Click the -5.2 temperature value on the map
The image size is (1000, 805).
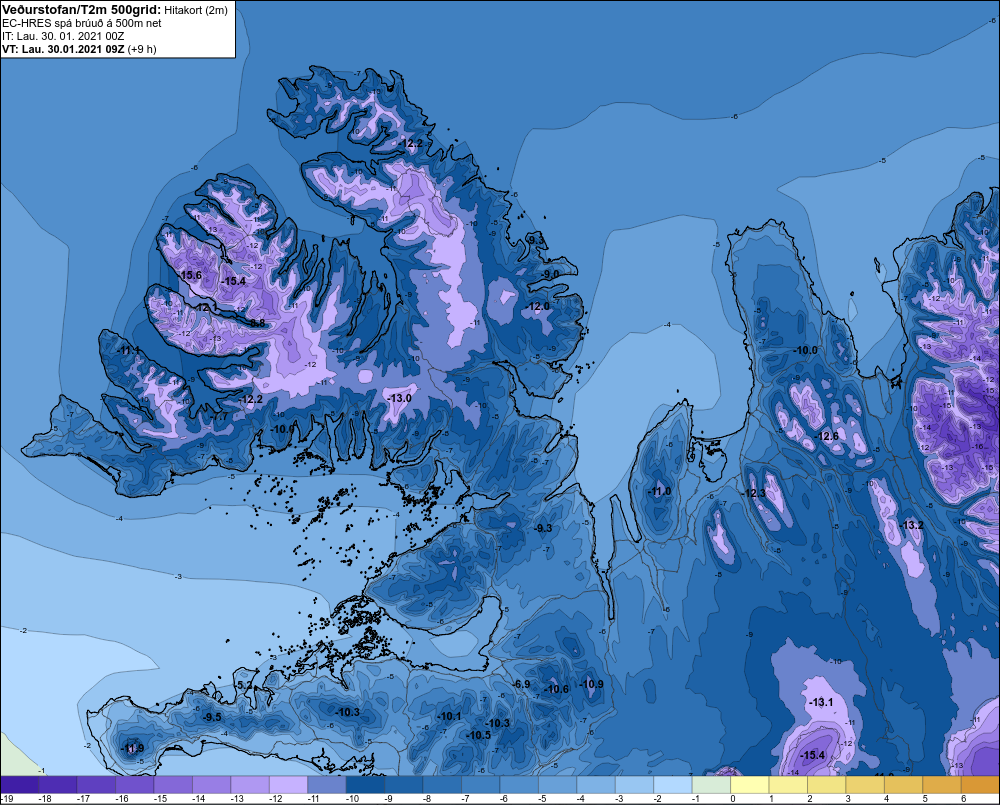tap(244, 685)
